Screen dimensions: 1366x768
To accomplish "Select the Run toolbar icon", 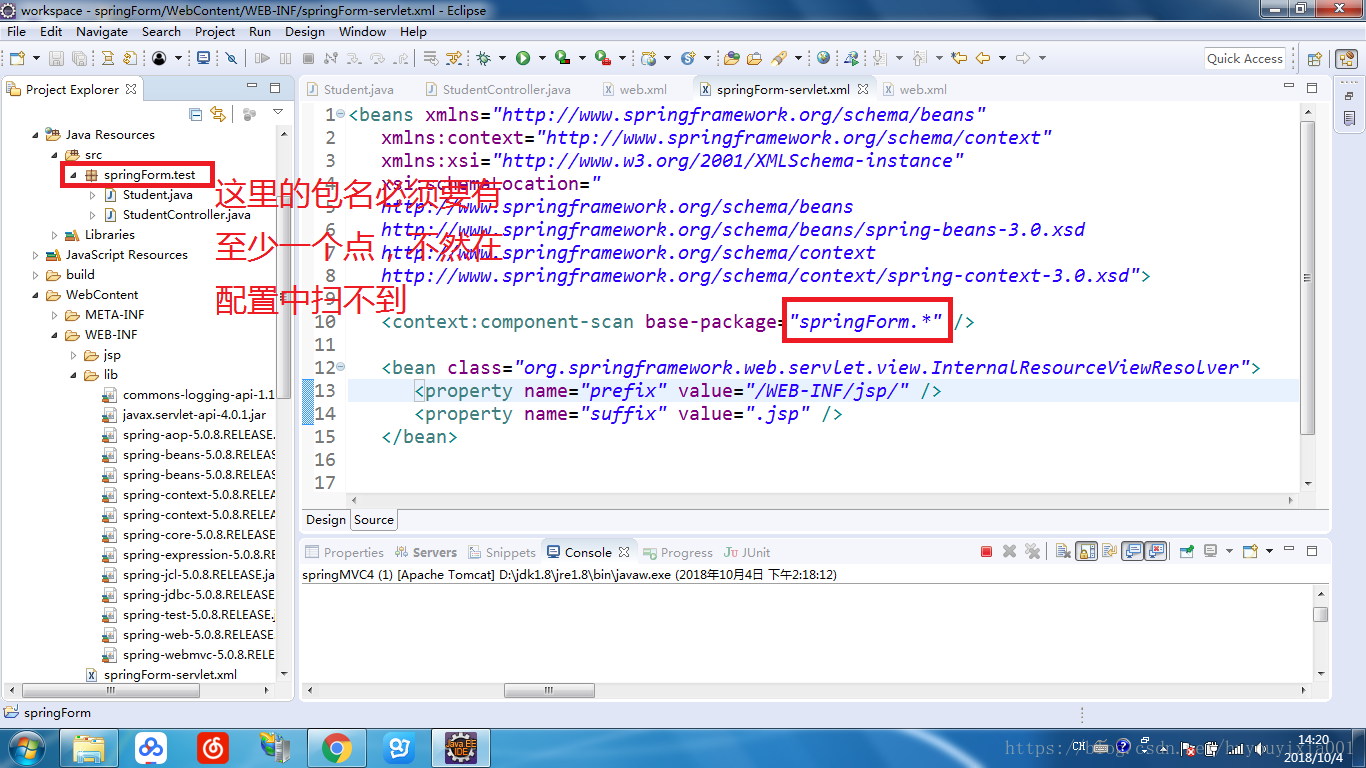I will pyautogui.click(x=522, y=57).
